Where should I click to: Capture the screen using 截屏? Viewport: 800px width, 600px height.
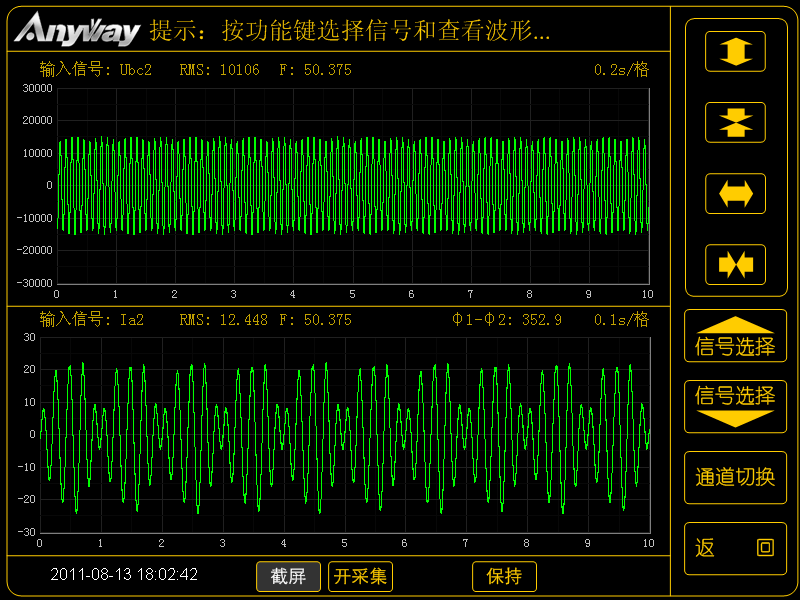(x=288, y=576)
